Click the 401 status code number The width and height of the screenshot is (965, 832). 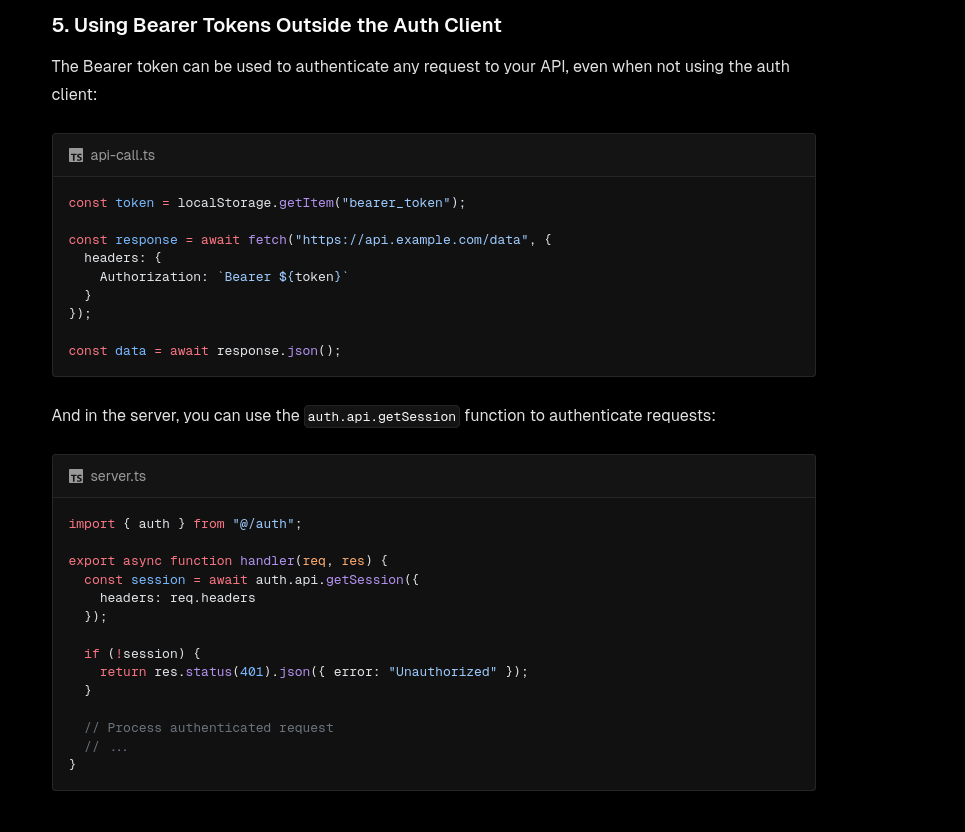251,672
